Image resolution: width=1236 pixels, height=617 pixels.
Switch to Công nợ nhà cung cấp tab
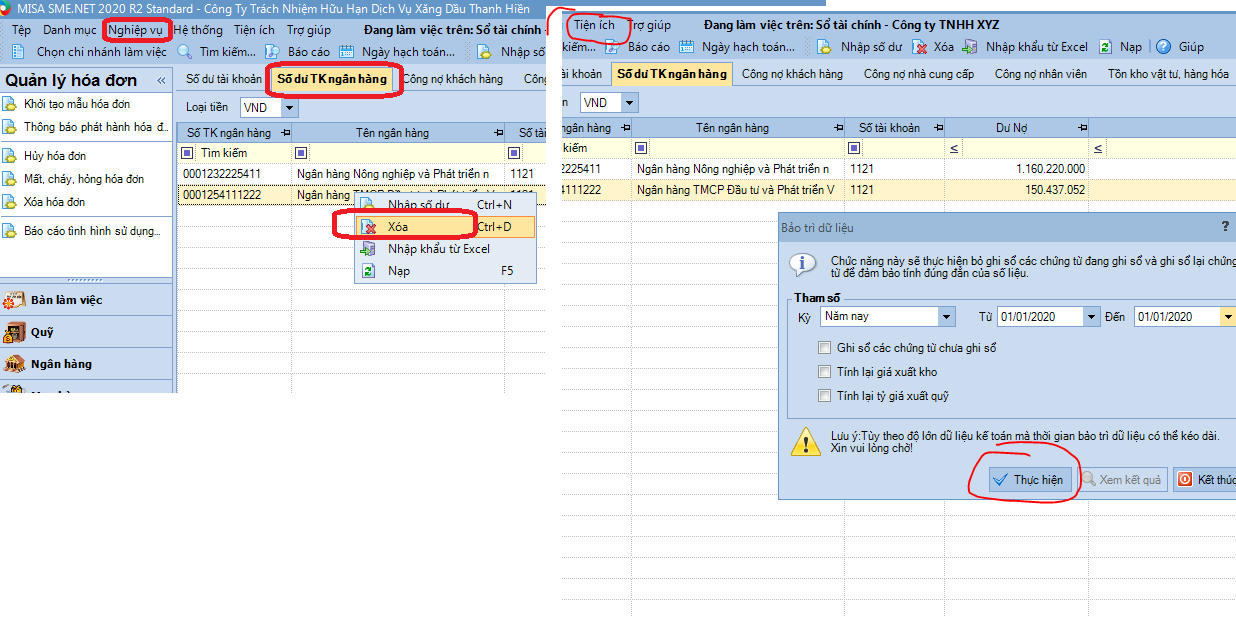click(x=918, y=74)
